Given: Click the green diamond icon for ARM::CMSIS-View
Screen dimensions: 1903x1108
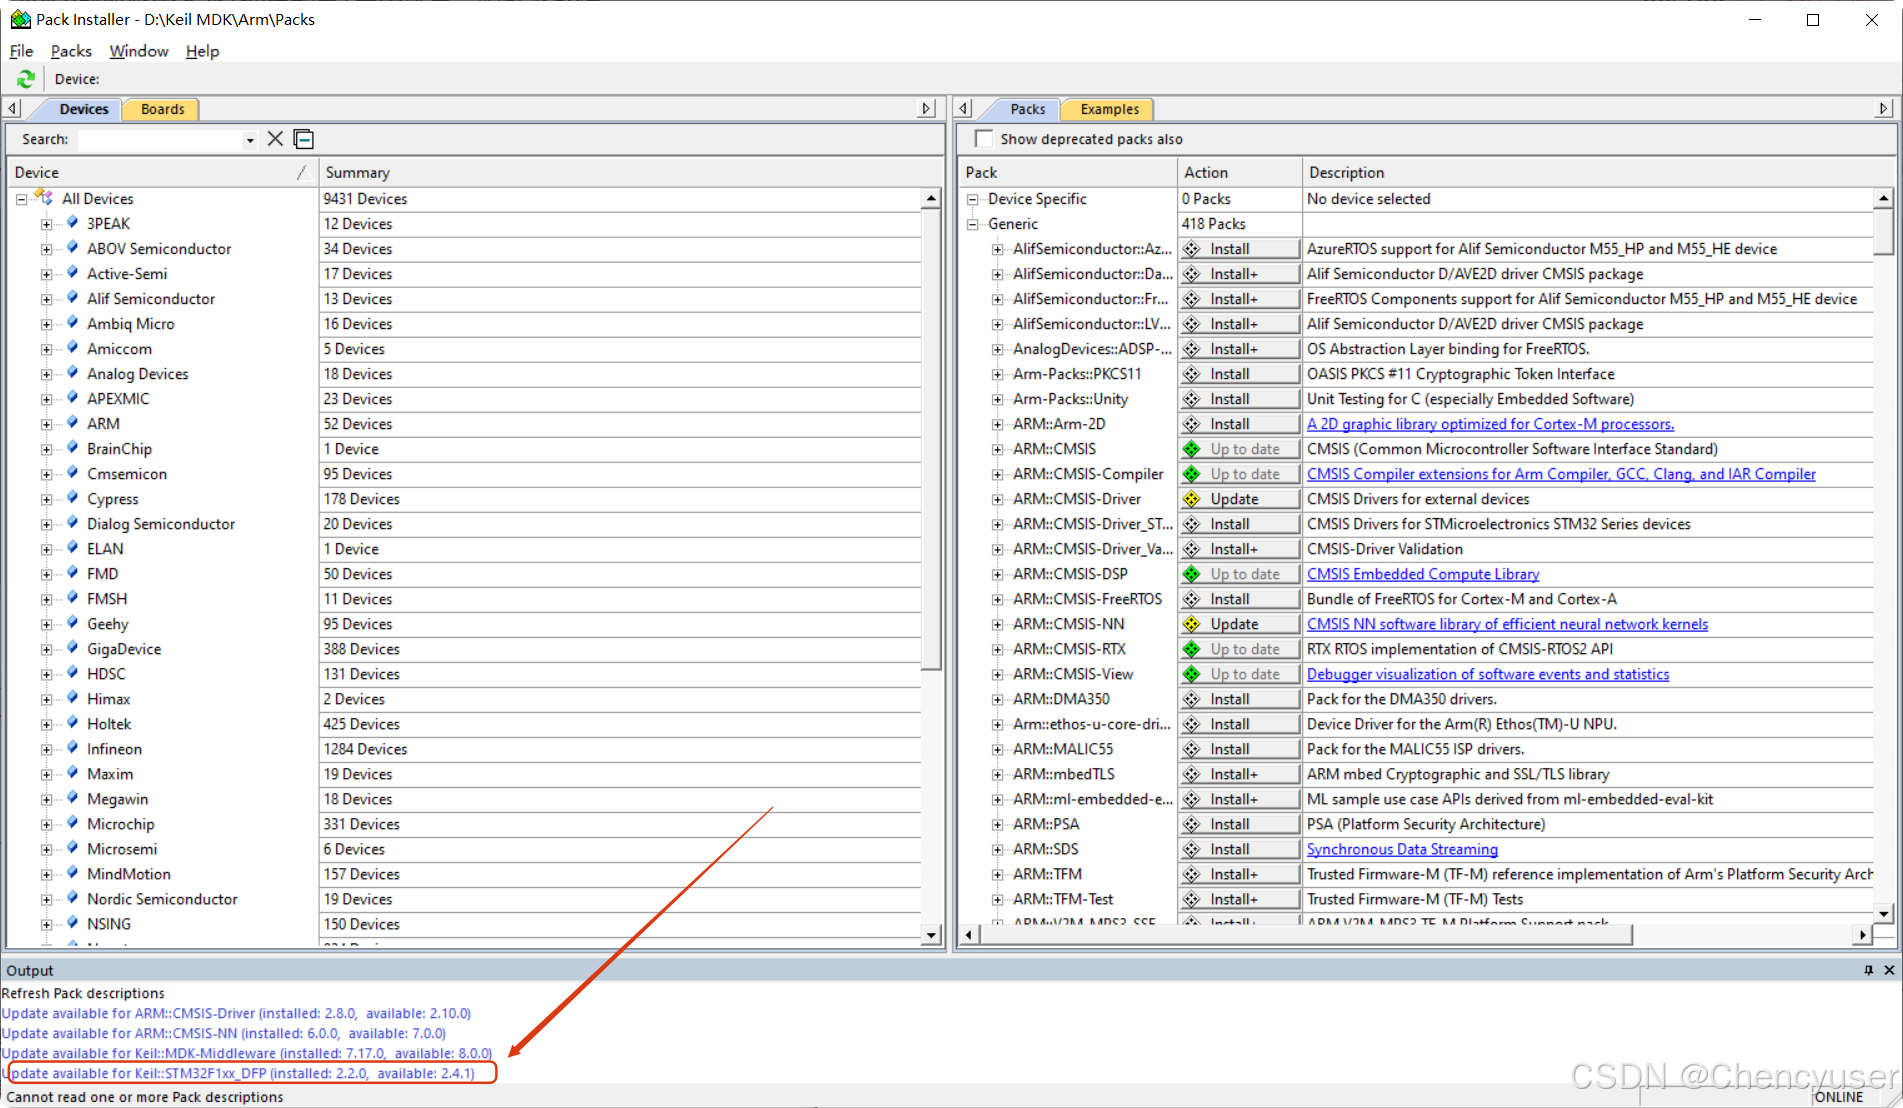Looking at the screenshot, I should click(x=1191, y=674).
